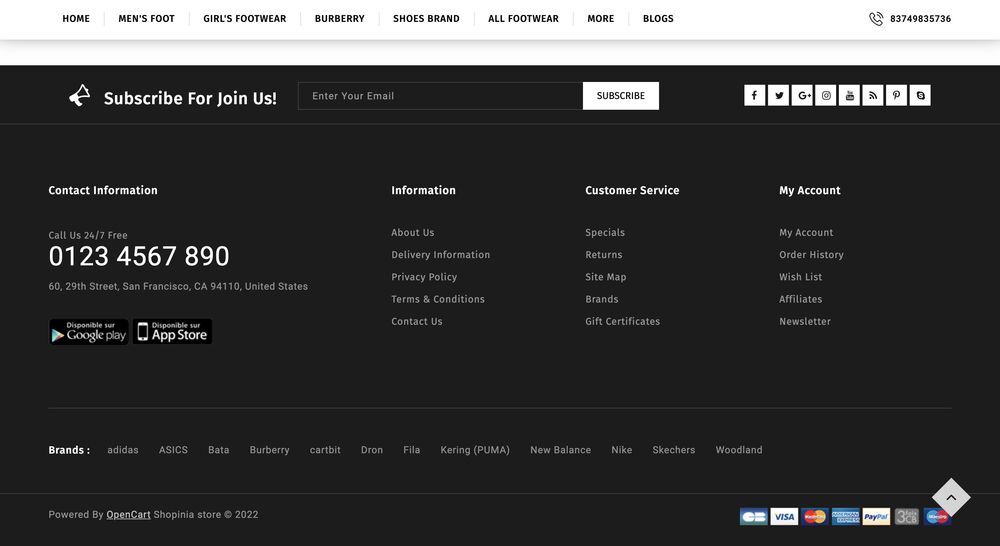
Task: Open the Order History link
Action: [x=811, y=255]
